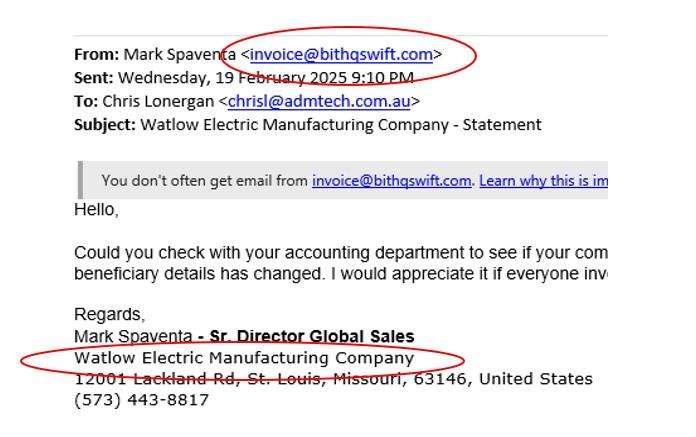This screenshot has width=696, height=437.
Task: Click the "Sr. Director Global Sales" title
Action: tap(312, 336)
